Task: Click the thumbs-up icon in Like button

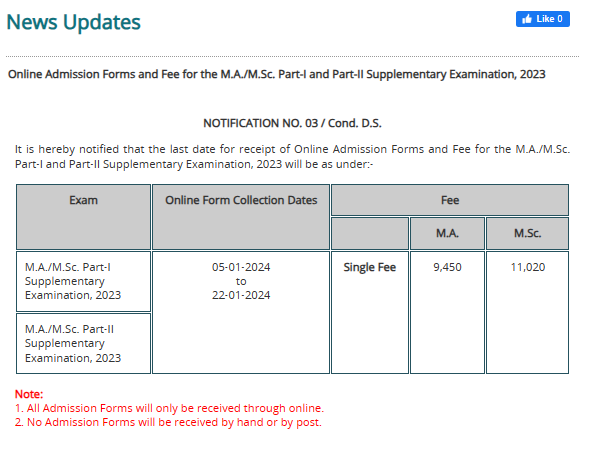Action: click(x=527, y=18)
